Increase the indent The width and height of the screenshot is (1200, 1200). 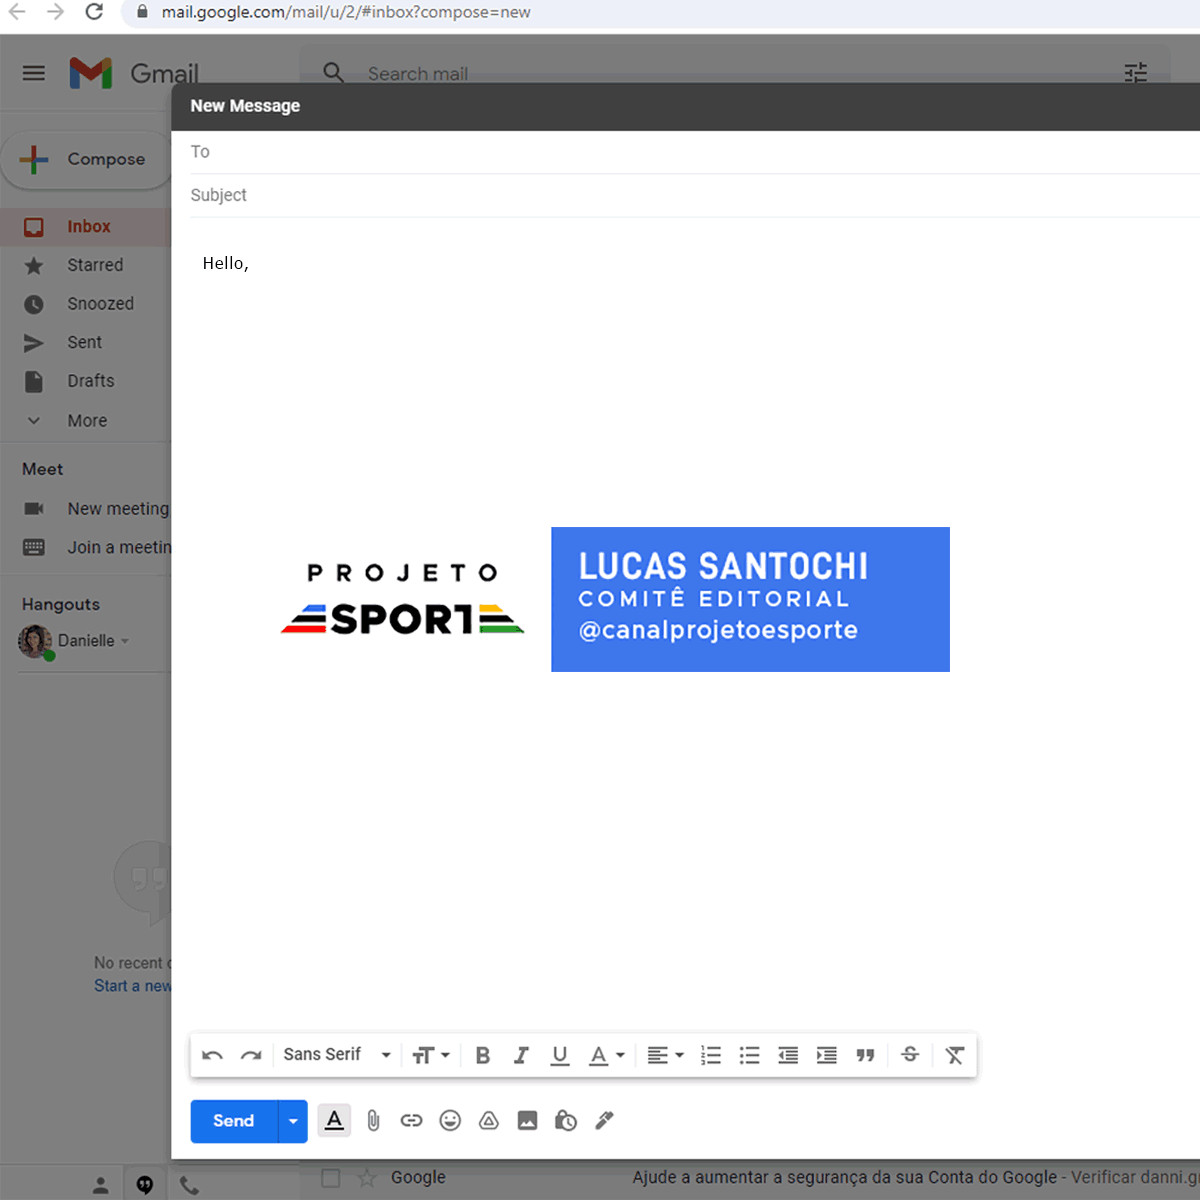[827, 1055]
